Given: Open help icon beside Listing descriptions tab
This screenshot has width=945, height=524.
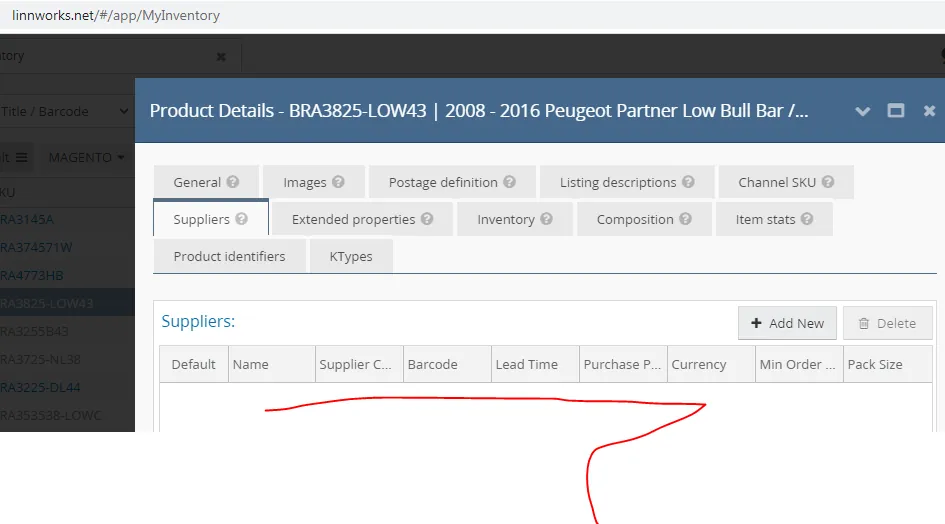Looking at the screenshot, I should click(x=688, y=182).
